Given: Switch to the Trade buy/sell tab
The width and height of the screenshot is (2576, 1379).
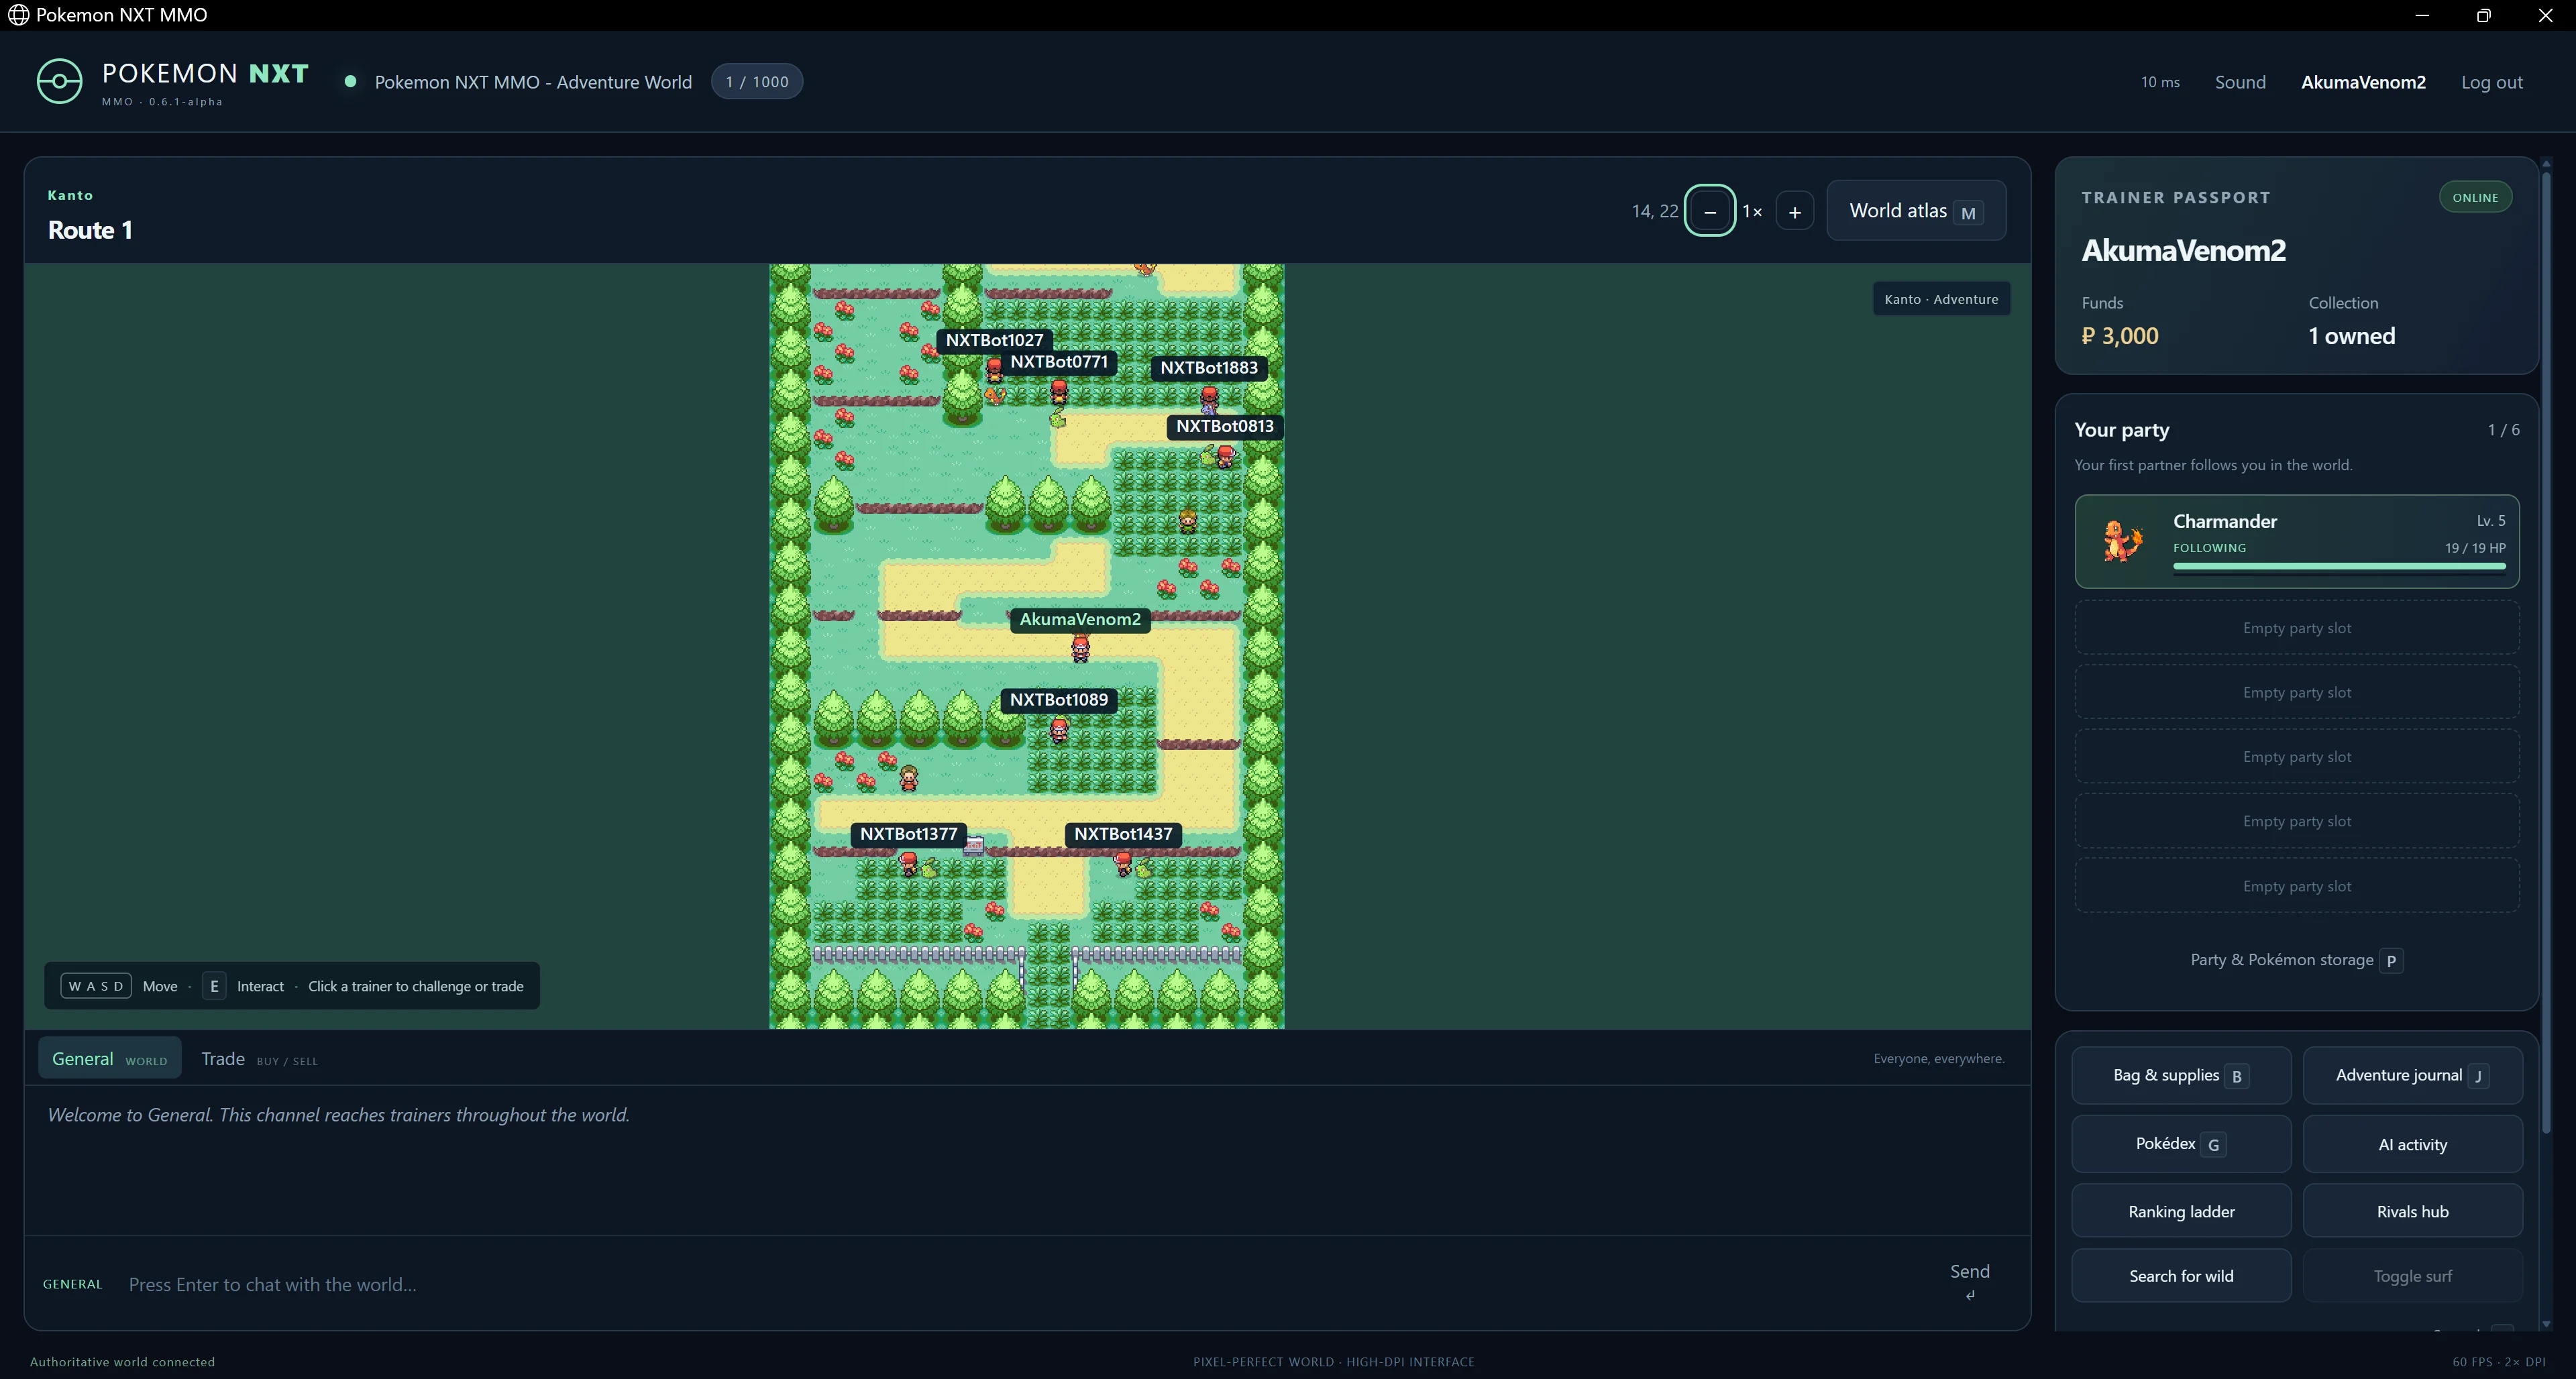Looking at the screenshot, I should click(x=259, y=1059).
